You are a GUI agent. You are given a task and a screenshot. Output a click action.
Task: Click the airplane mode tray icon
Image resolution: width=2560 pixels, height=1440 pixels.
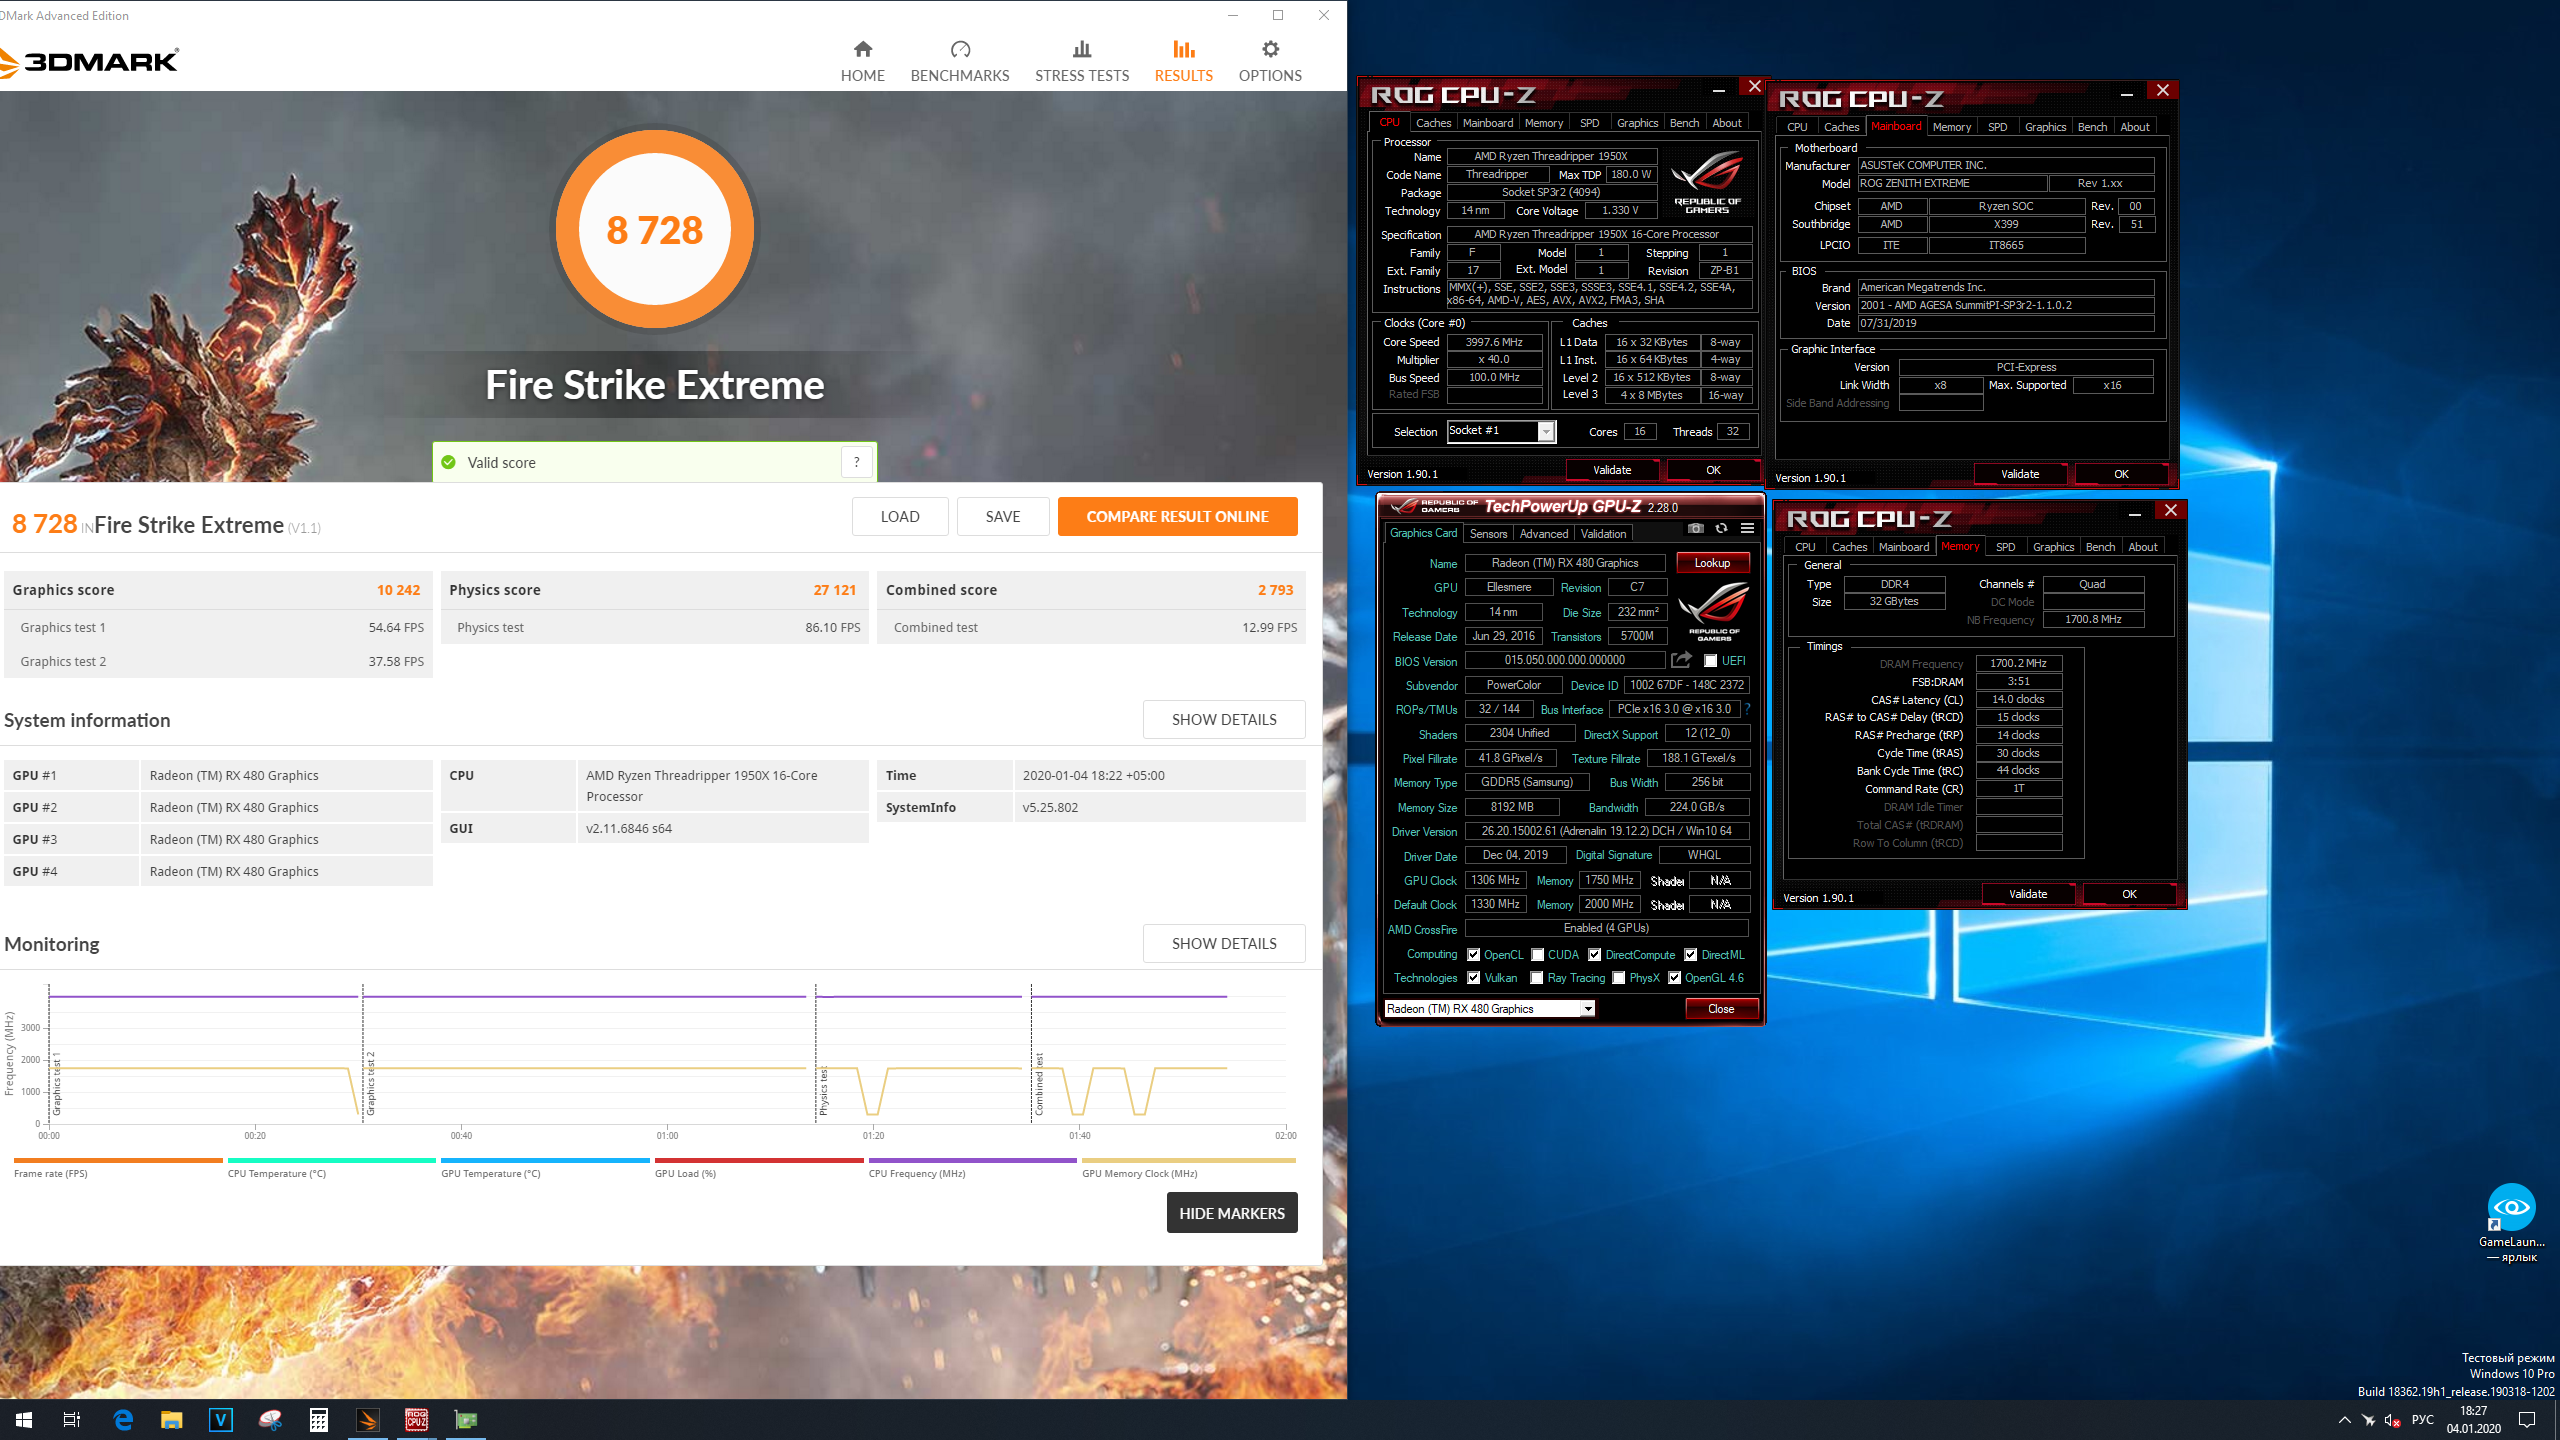pyautogui.click(x=2368, y=1420)
